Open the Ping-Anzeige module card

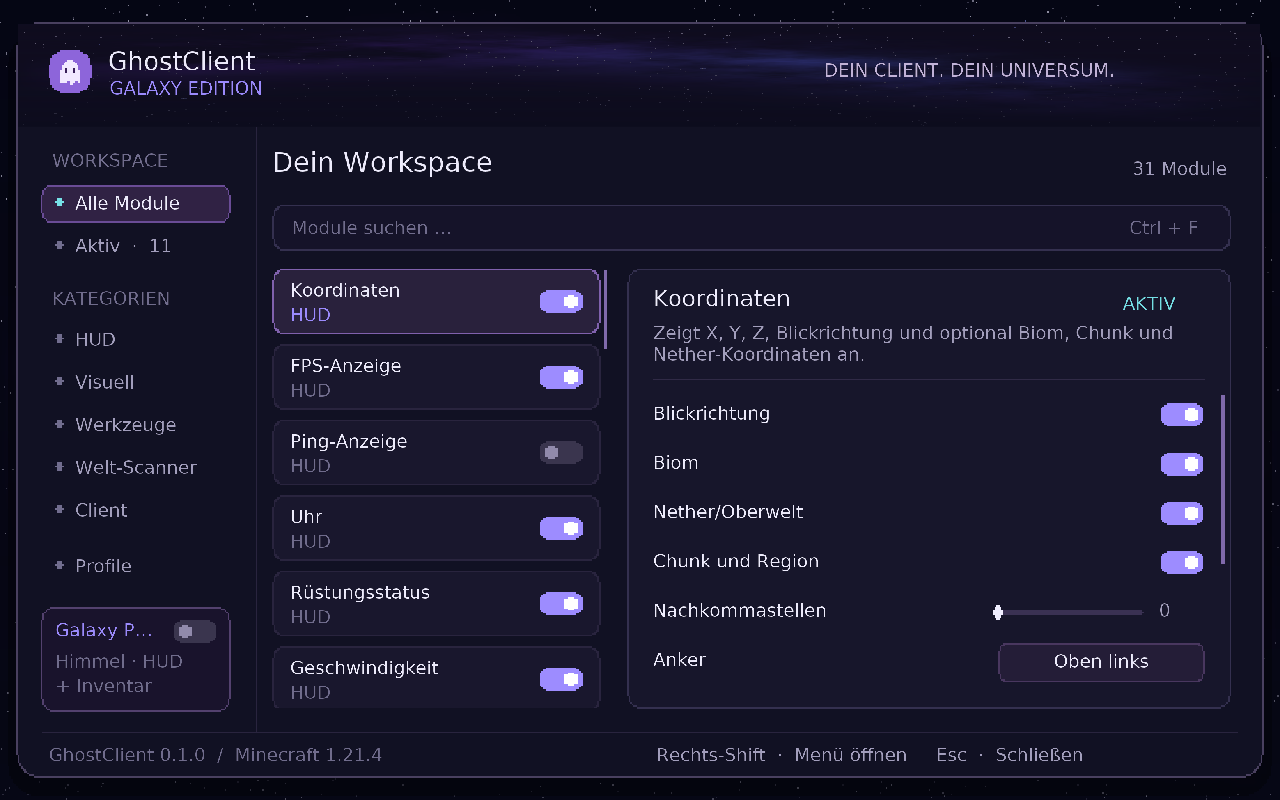click(436, 452)
